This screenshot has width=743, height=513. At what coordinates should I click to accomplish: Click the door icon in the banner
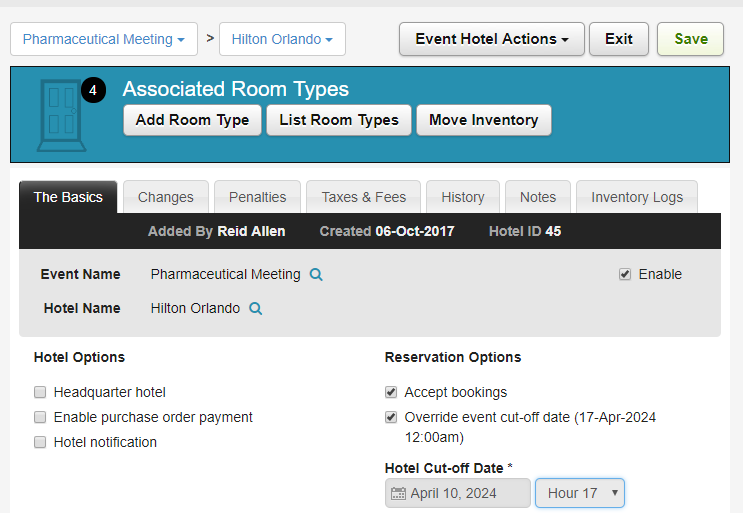tap(61, 113)
